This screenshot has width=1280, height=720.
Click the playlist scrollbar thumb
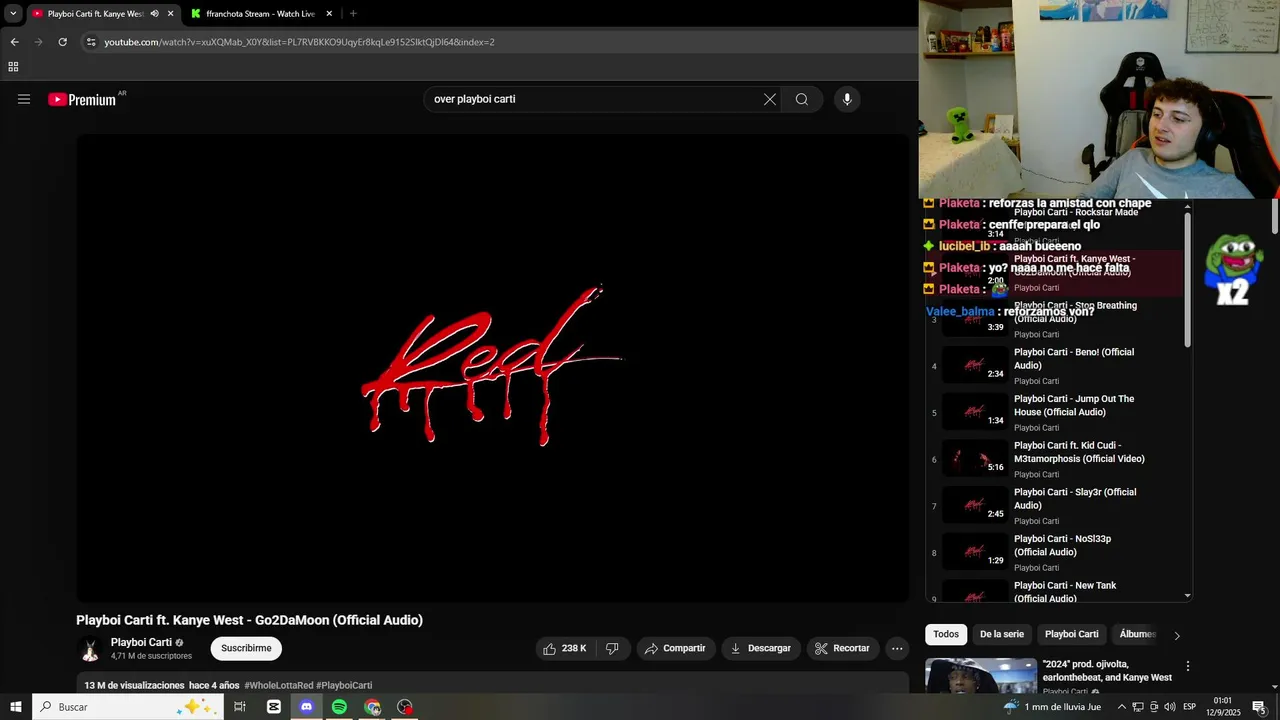1188,278
